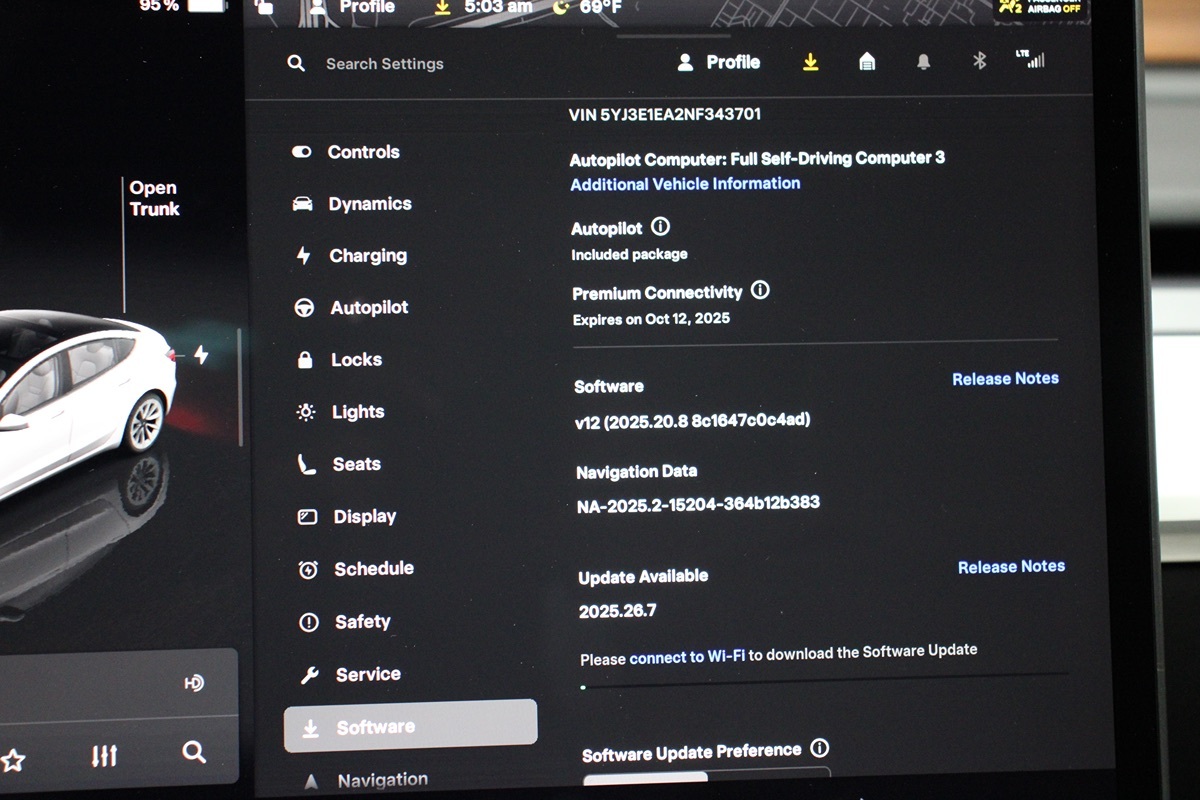The height and width of the screenshot is (800, 1200).
Task: Tap the equalizer sliders icon at bottom left
Action: pos(104,755)
